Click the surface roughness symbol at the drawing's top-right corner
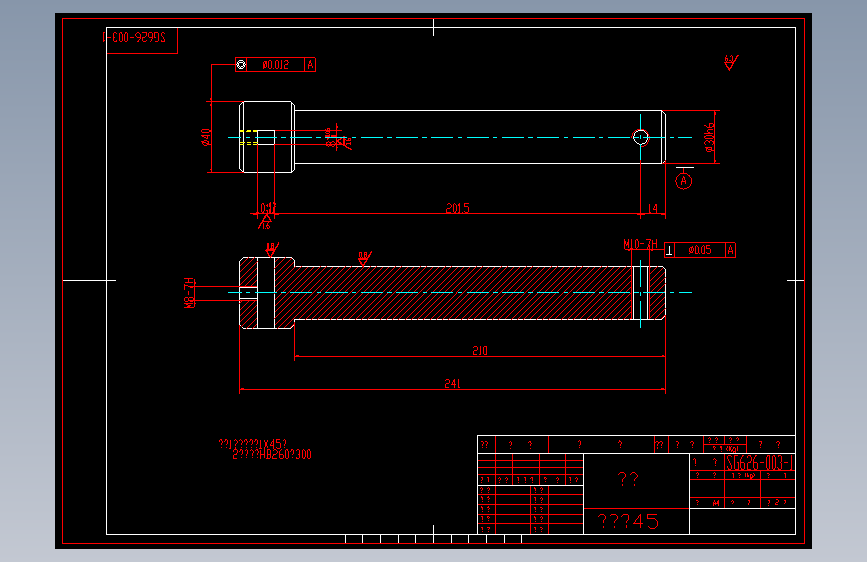 pos(731,62)
